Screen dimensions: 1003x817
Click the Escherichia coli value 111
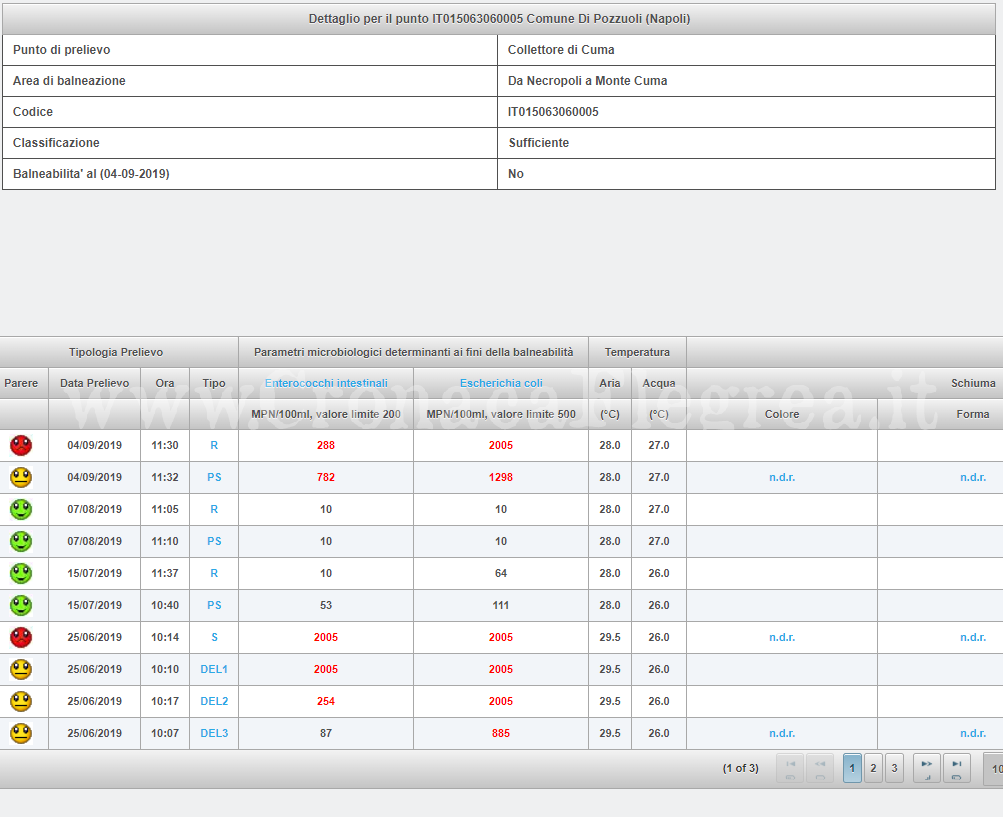click(x=501, y=605)
